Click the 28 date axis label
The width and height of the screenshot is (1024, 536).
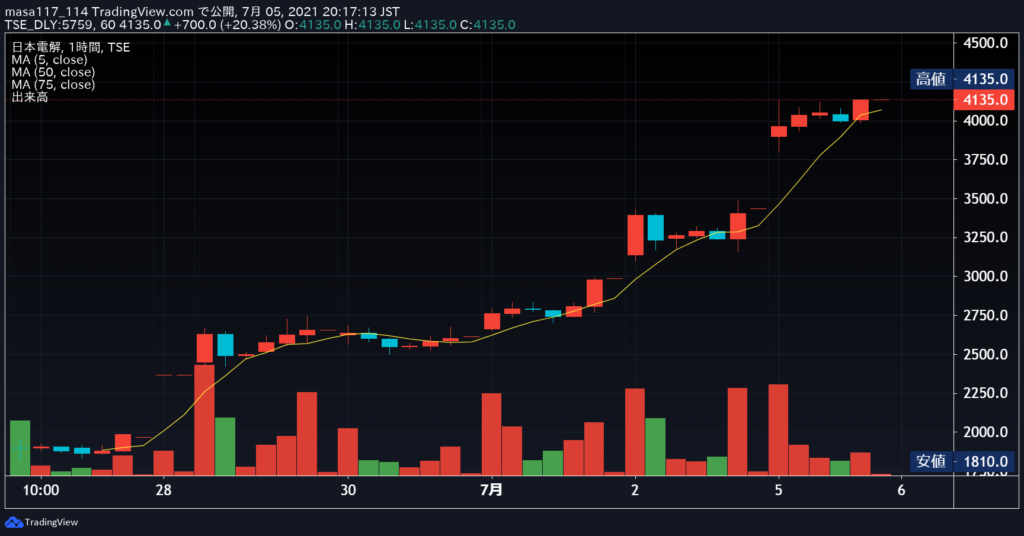[x=164, y=490]
